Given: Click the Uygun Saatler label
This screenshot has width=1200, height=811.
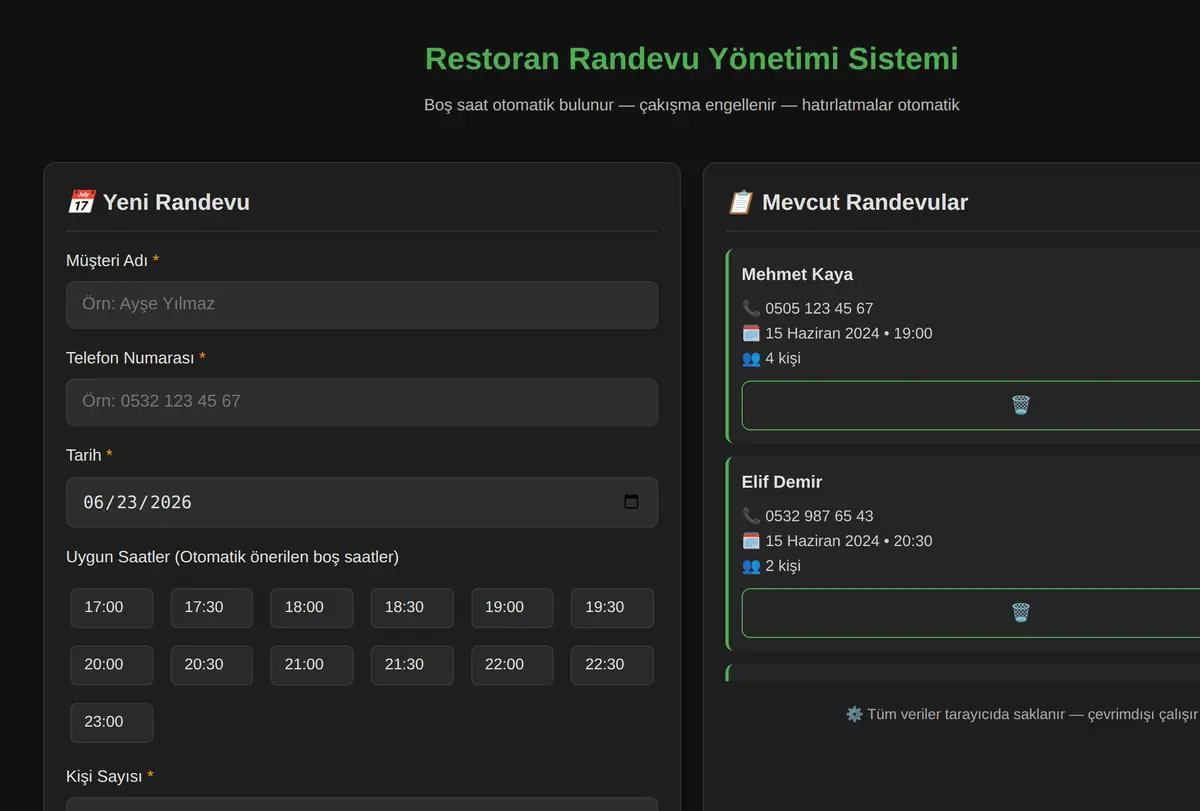Looking at the screenshot, I should point(232,557).
